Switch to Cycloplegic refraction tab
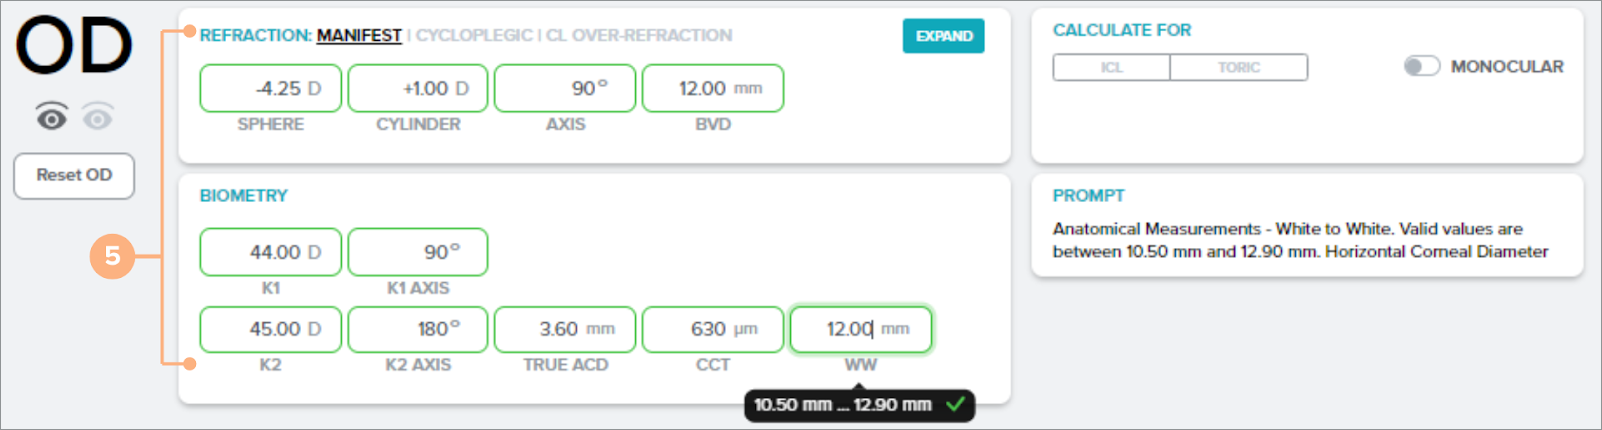 tap(474, 35)
